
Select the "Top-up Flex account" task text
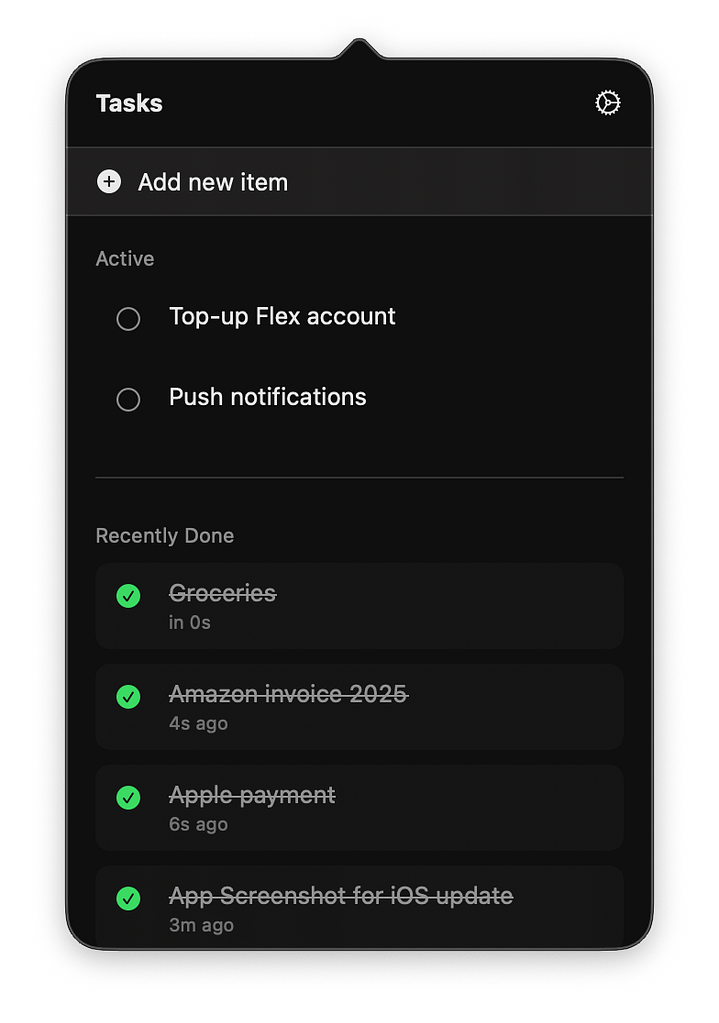click(x=282, y=317)
